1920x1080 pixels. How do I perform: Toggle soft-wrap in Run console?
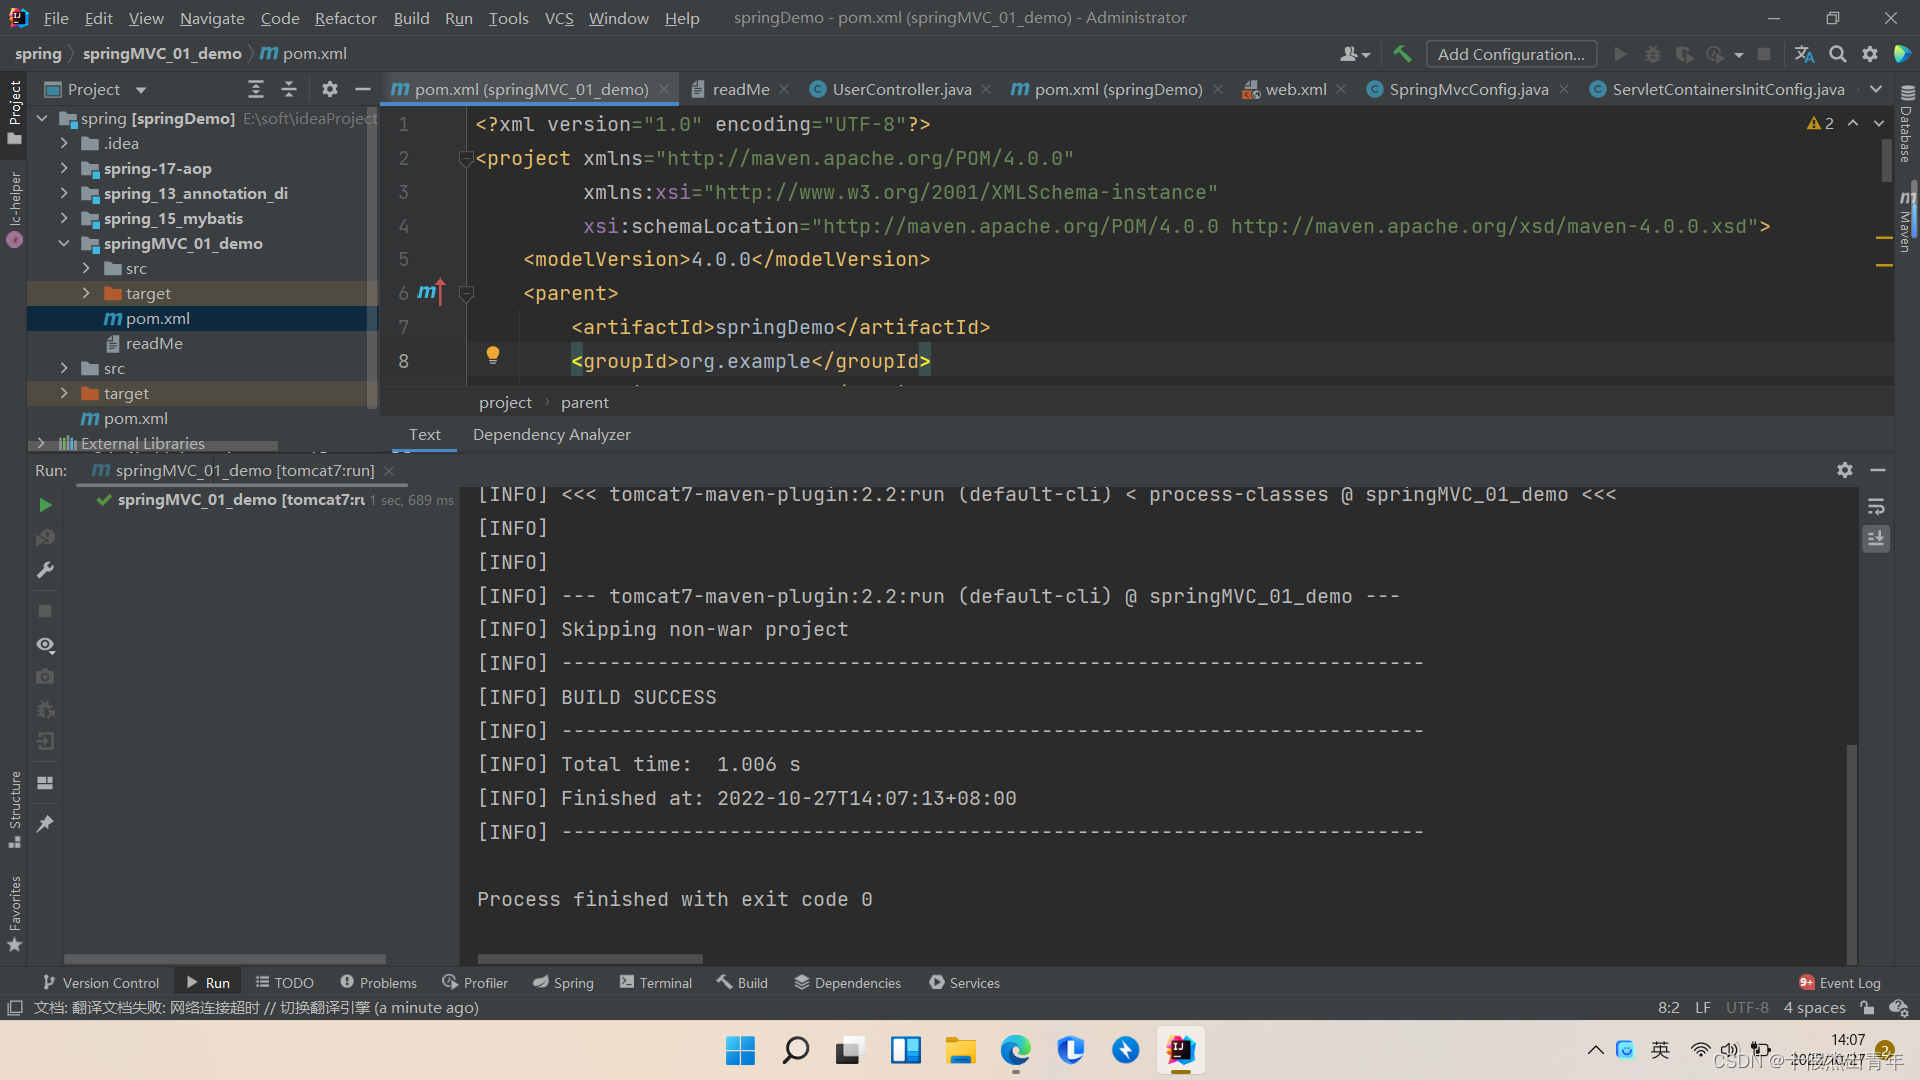pos(1876,507)
